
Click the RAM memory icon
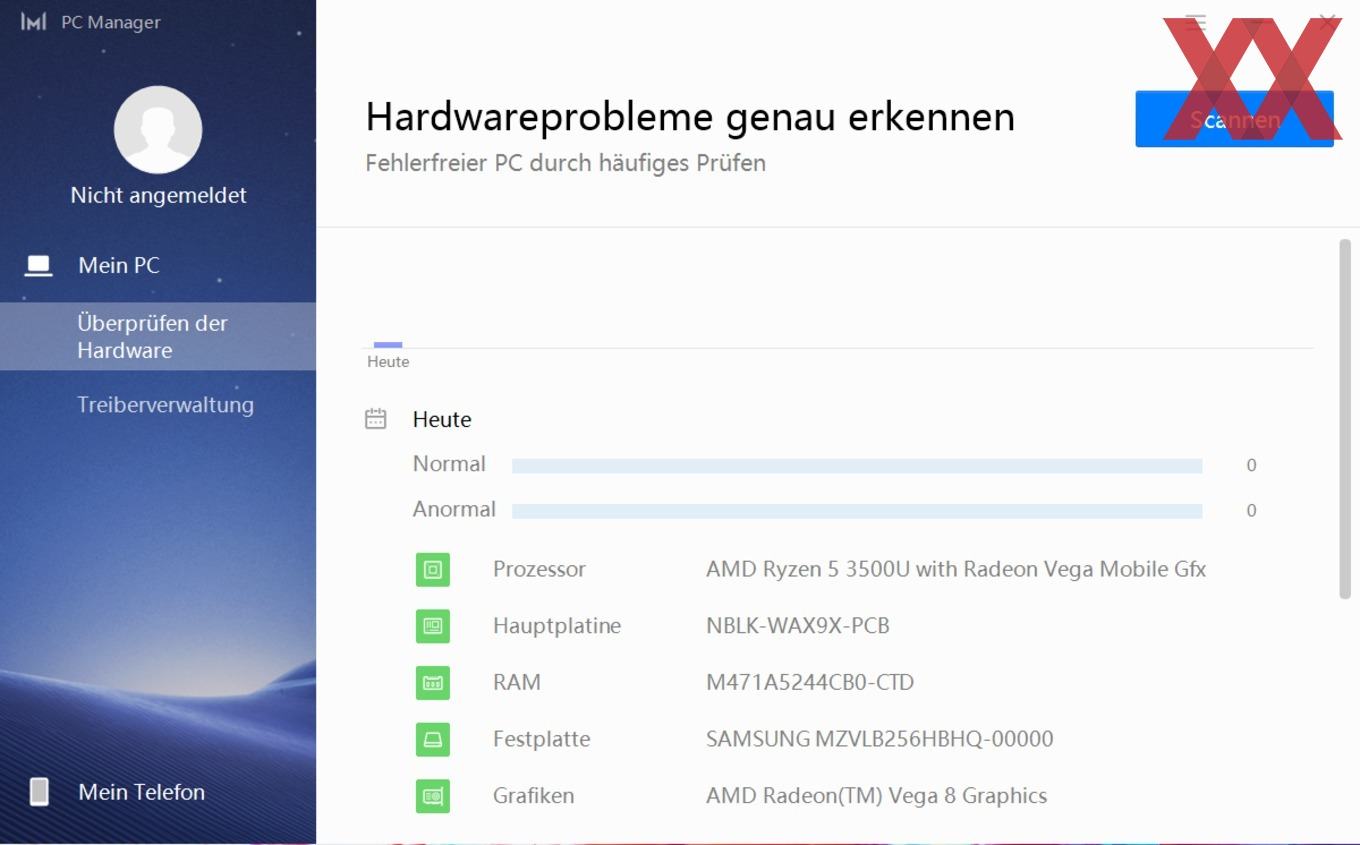[x=433, y=683]
